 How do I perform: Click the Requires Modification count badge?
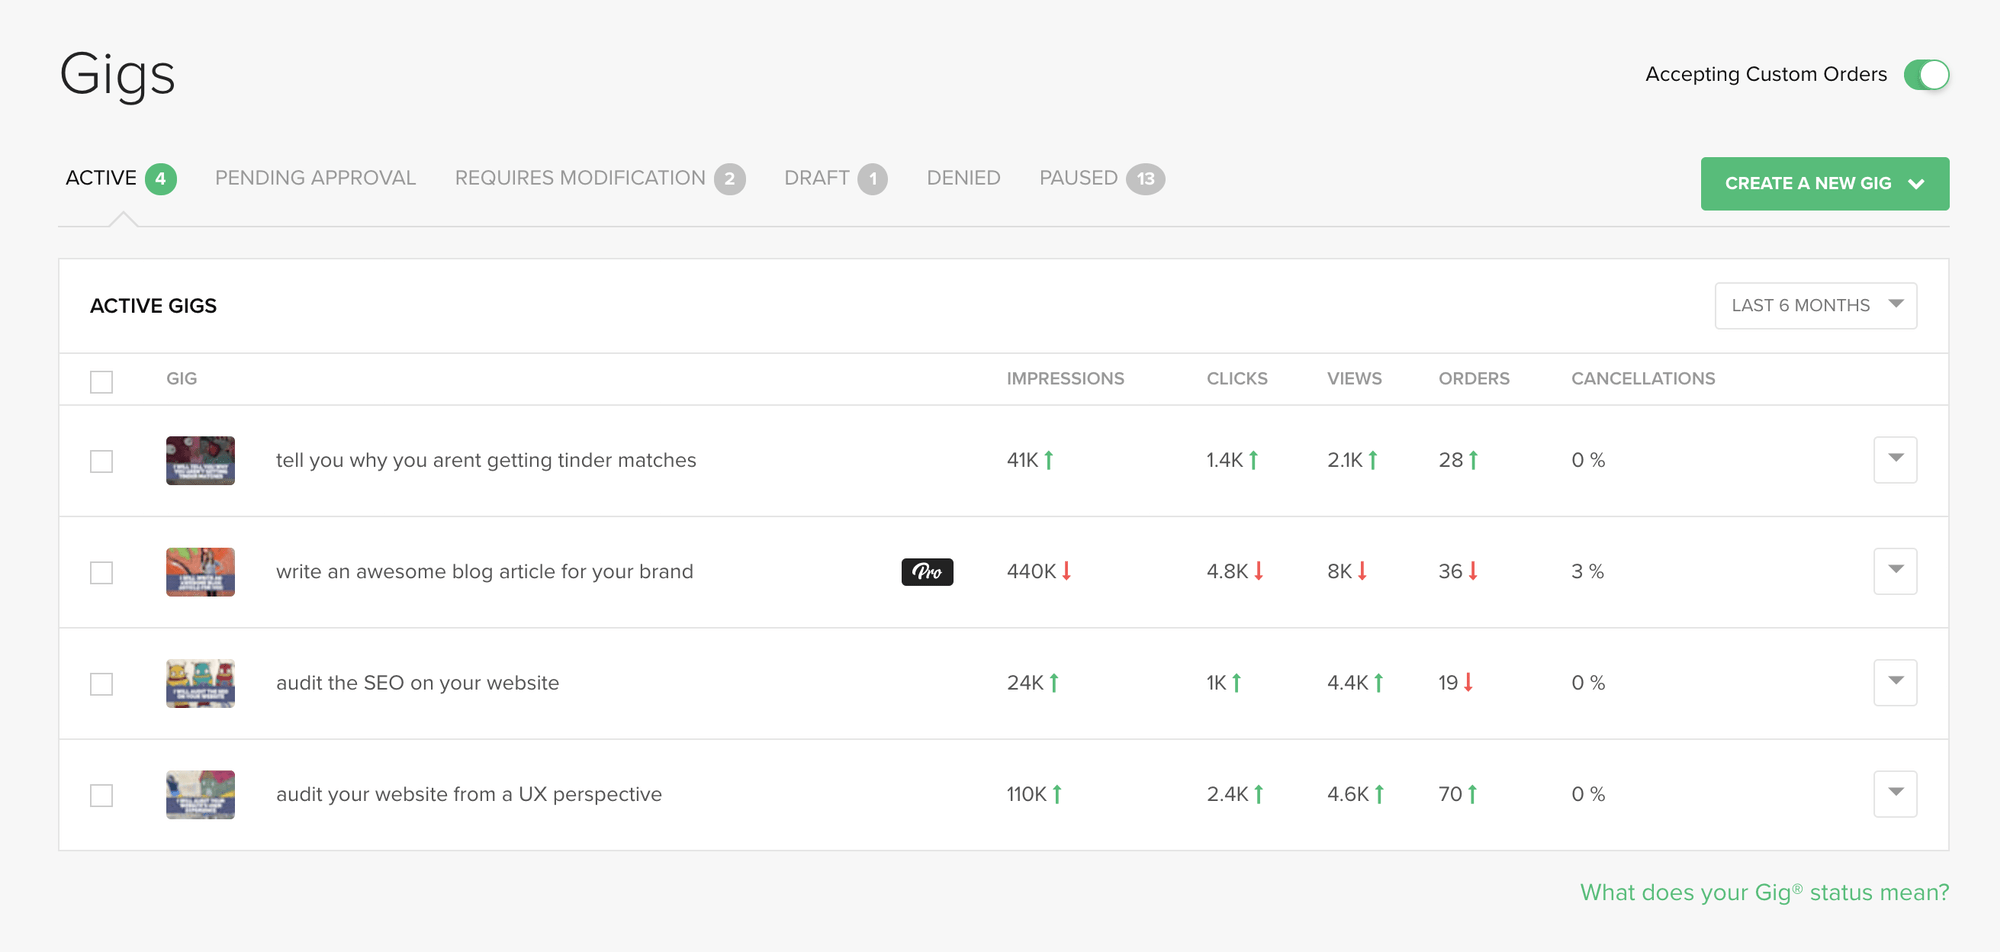(x=730, y=179)
